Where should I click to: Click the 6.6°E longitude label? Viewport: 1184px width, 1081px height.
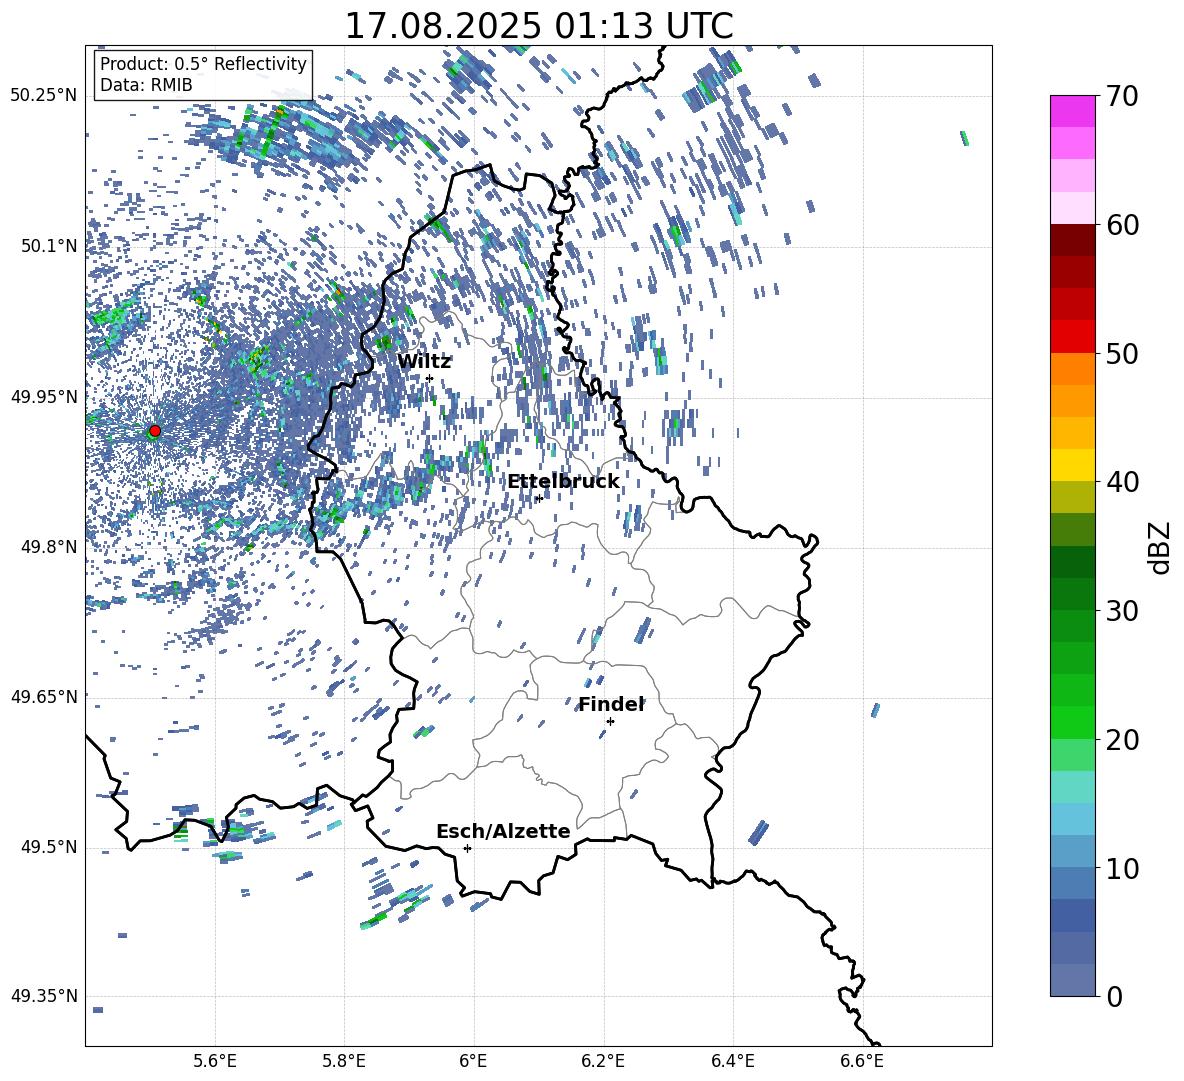pyautogui.click(x=862, y=1061)
